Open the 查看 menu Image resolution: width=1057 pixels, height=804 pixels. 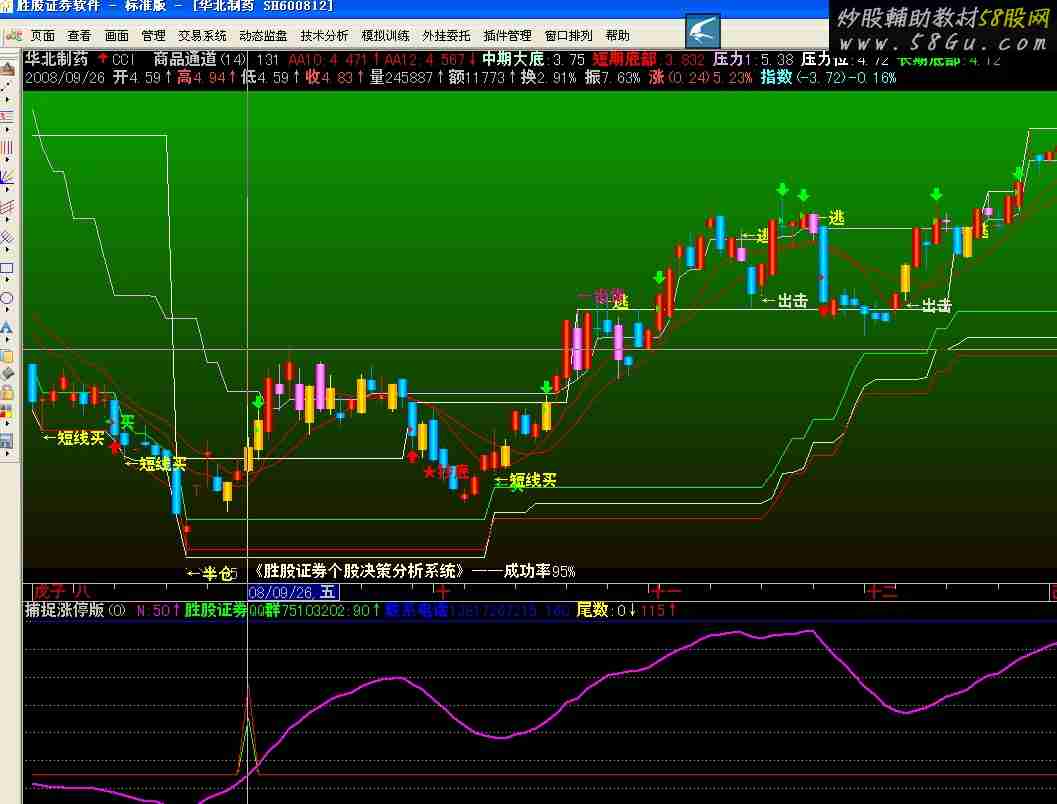(x=79, y=36)
